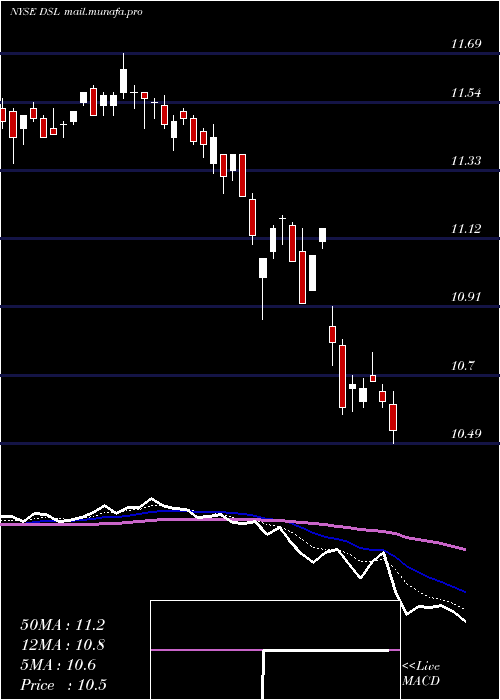Click the 10.7 price level label
Screen dimensions: 500x700
[462, 366]
